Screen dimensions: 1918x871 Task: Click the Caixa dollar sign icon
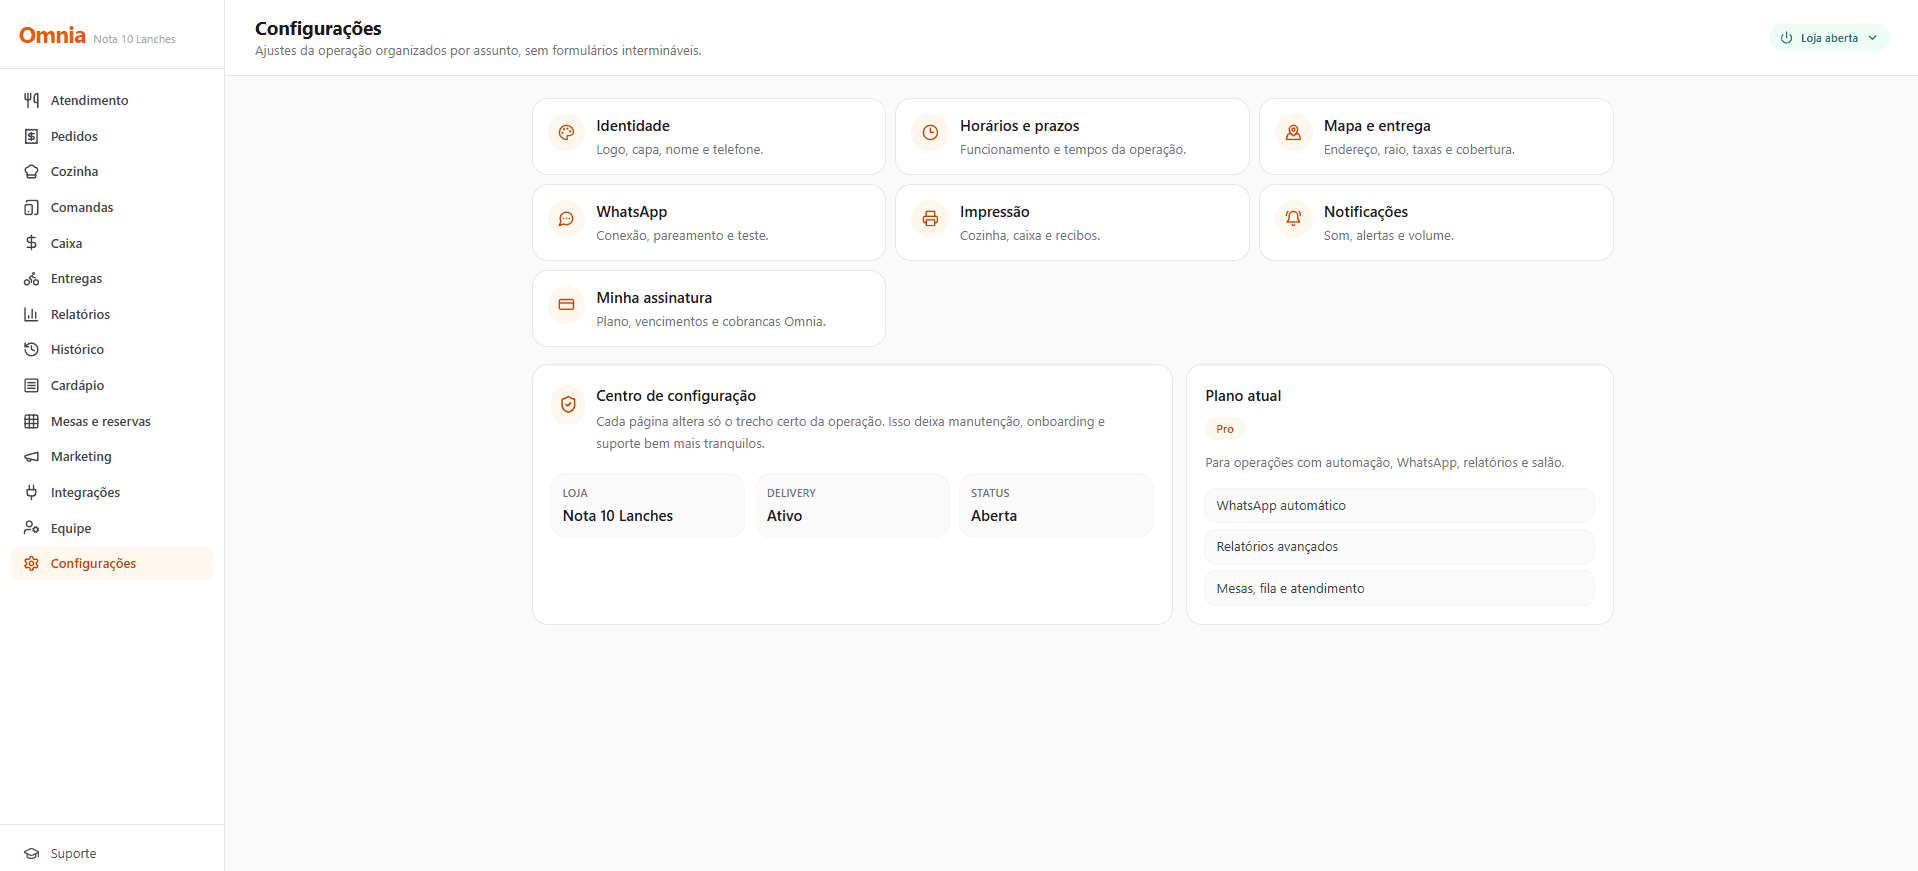[x=31, y=243]
